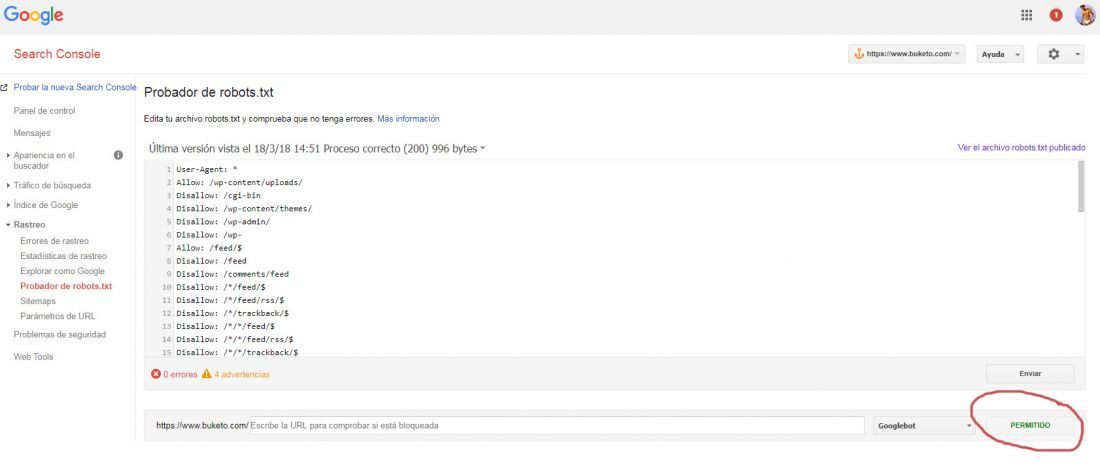Click the Enviar button
This screenshot has width=1100, height=467.
point(1030,374)
